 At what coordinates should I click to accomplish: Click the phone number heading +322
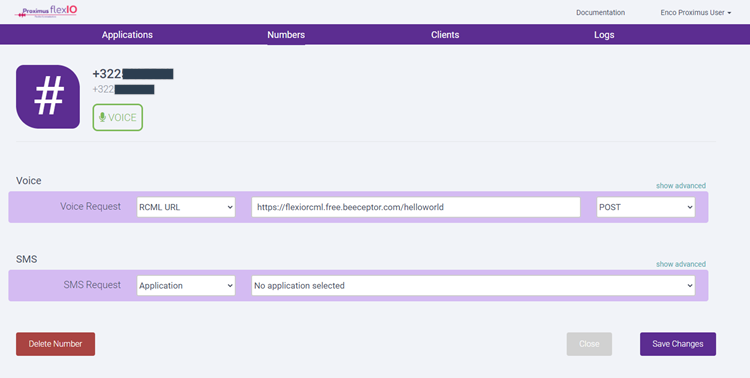[132, 74]
